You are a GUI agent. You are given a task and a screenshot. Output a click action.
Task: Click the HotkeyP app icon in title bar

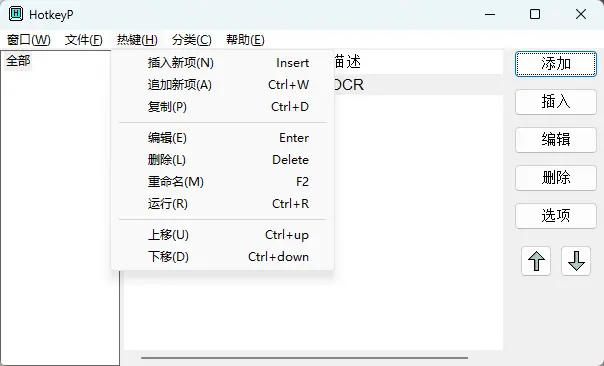(x=16, y=14)
